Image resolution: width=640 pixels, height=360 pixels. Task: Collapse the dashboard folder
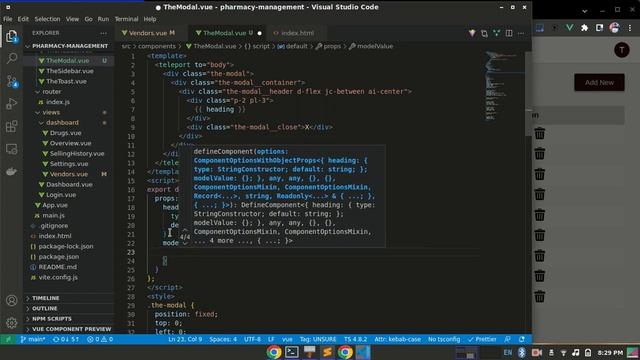pos(61,122)
